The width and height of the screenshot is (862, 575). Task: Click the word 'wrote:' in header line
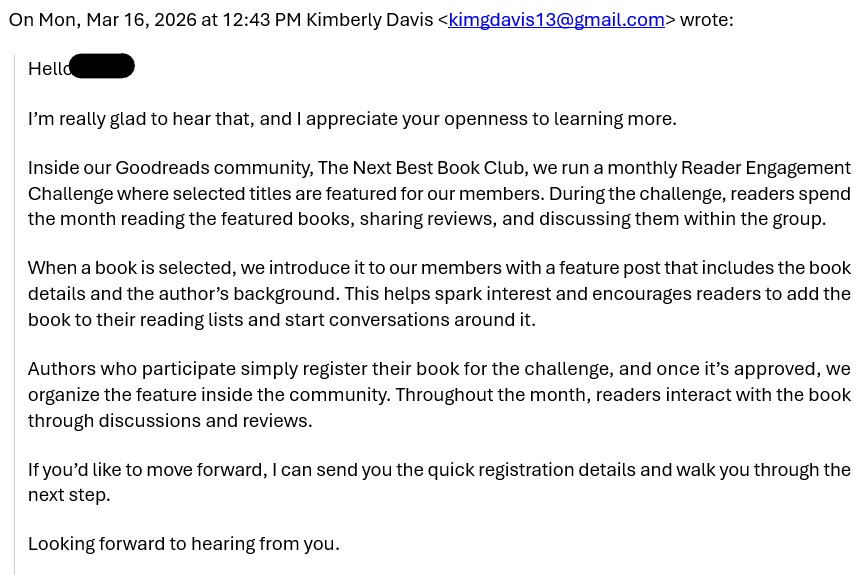coord(706,20)
